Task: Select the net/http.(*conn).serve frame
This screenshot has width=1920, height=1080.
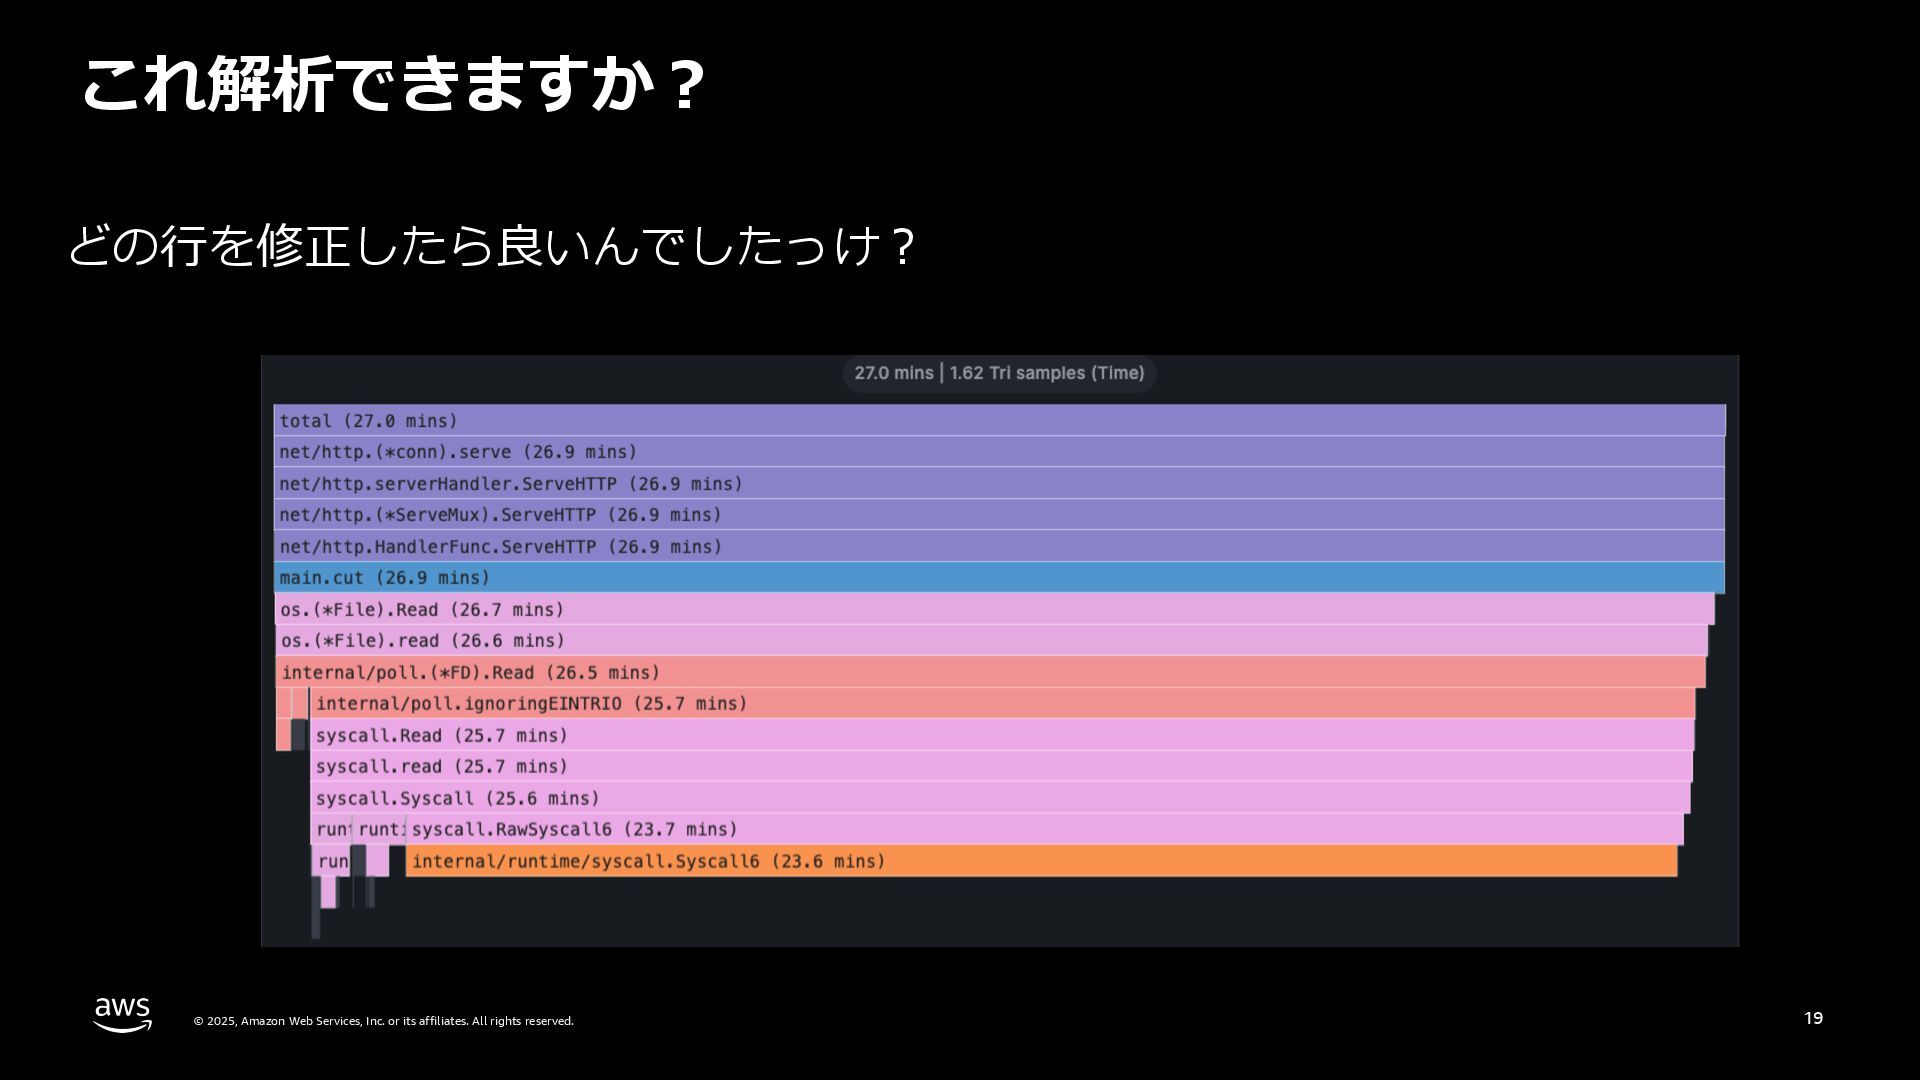Action: [x=1000, y=452]
